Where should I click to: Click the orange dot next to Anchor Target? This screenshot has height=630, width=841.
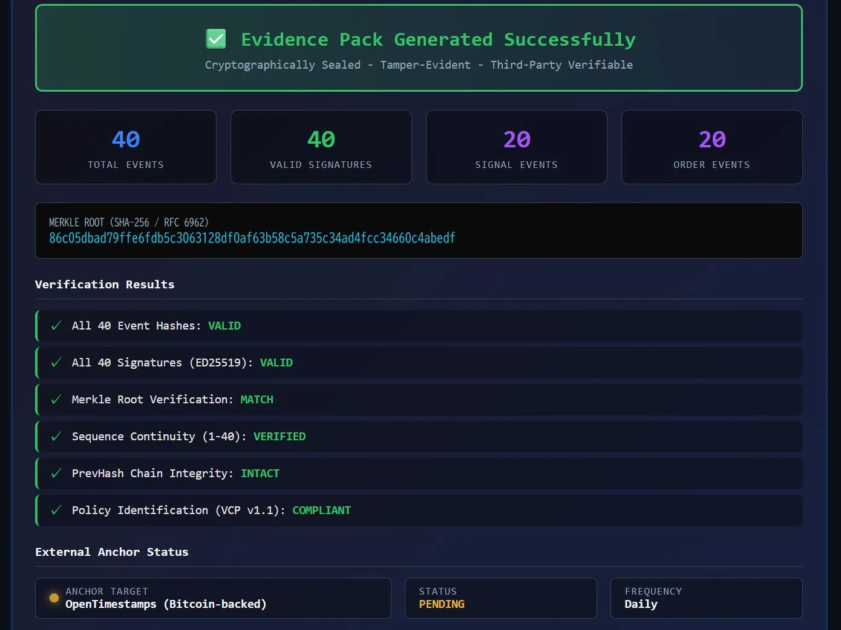point(54,598)
